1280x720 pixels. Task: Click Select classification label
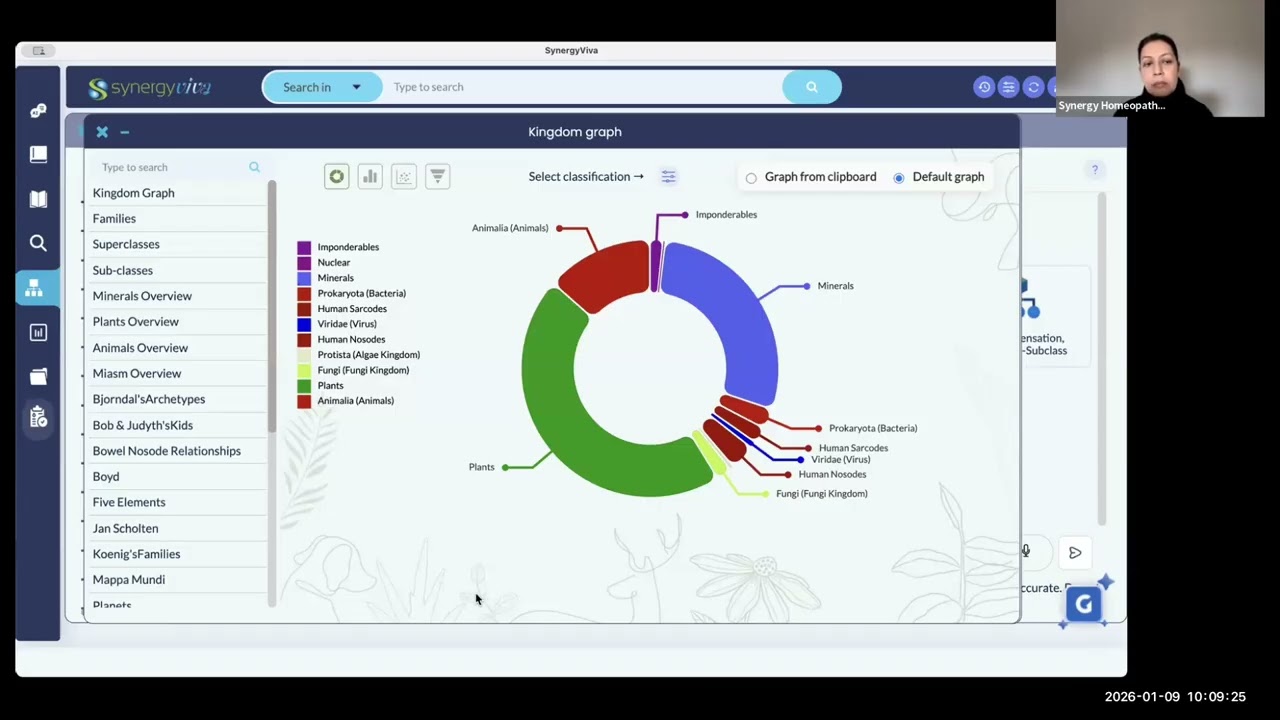586,177
